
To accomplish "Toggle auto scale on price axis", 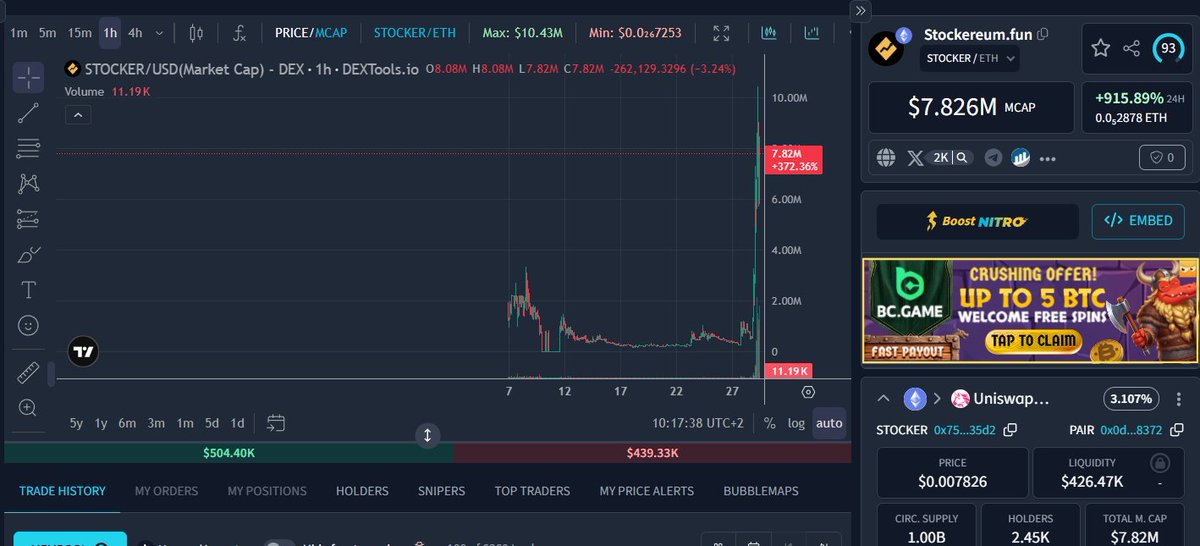I will tap(829, 423).
